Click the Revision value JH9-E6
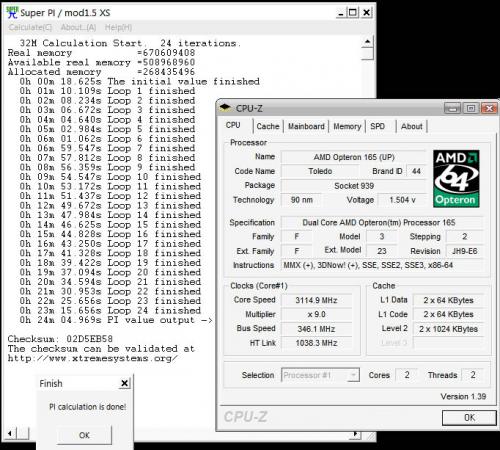Viewport: 500px width, 450px height. (465, 251)
